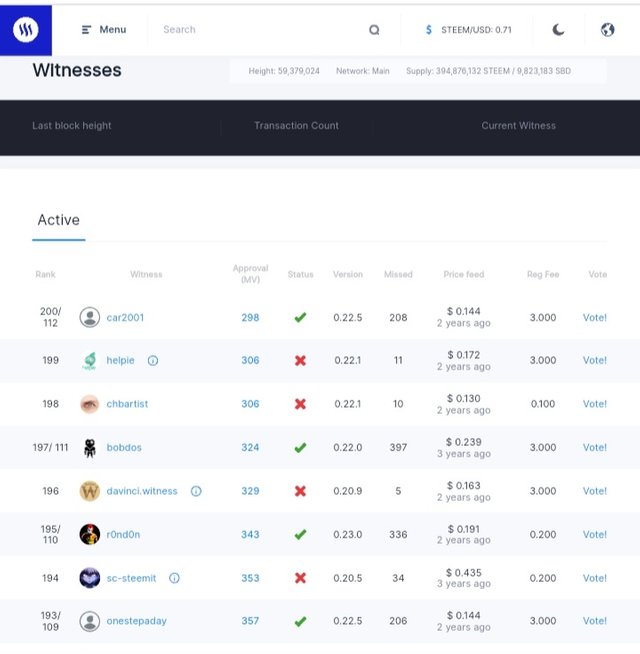This screenshot has width=640, height=654.
Task: Click the Approval (MV) column header
Action: 250,274
